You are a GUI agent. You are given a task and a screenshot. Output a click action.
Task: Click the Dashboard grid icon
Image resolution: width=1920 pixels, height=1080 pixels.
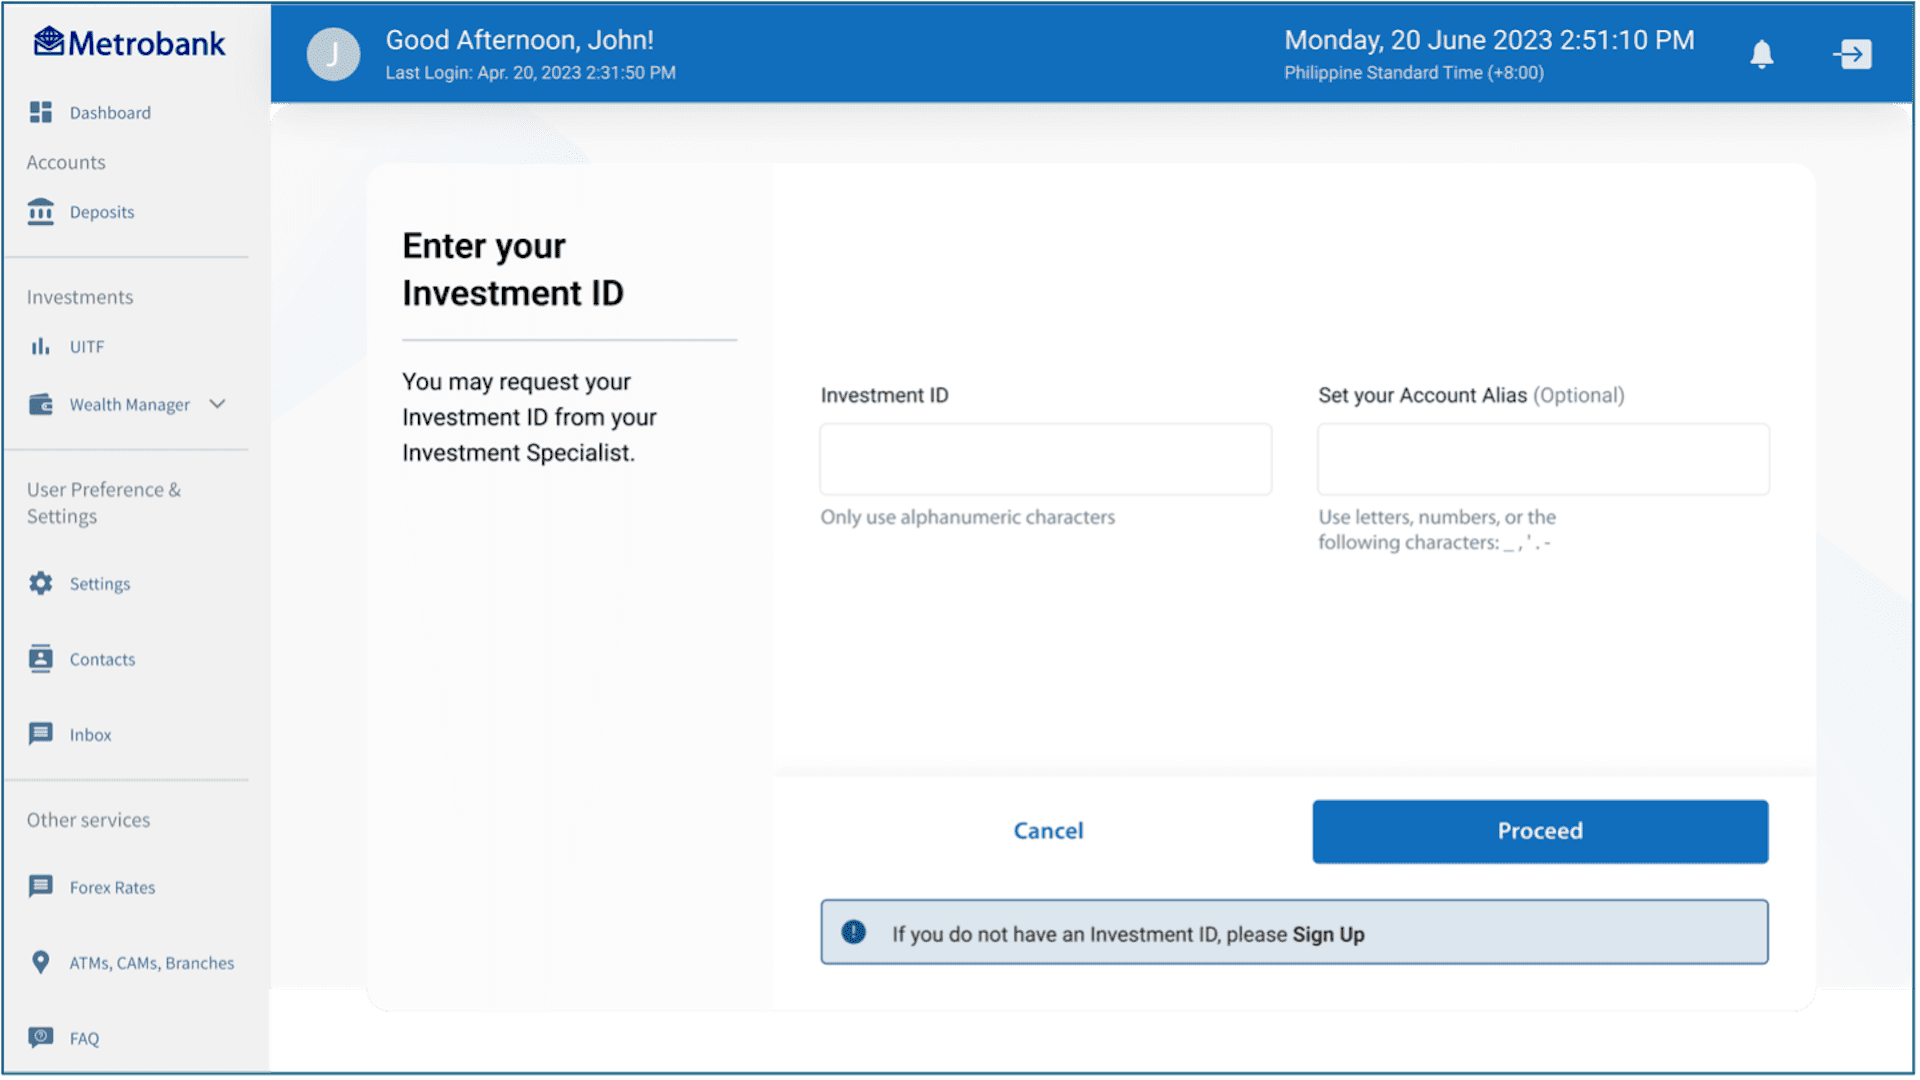pos(41,112)
